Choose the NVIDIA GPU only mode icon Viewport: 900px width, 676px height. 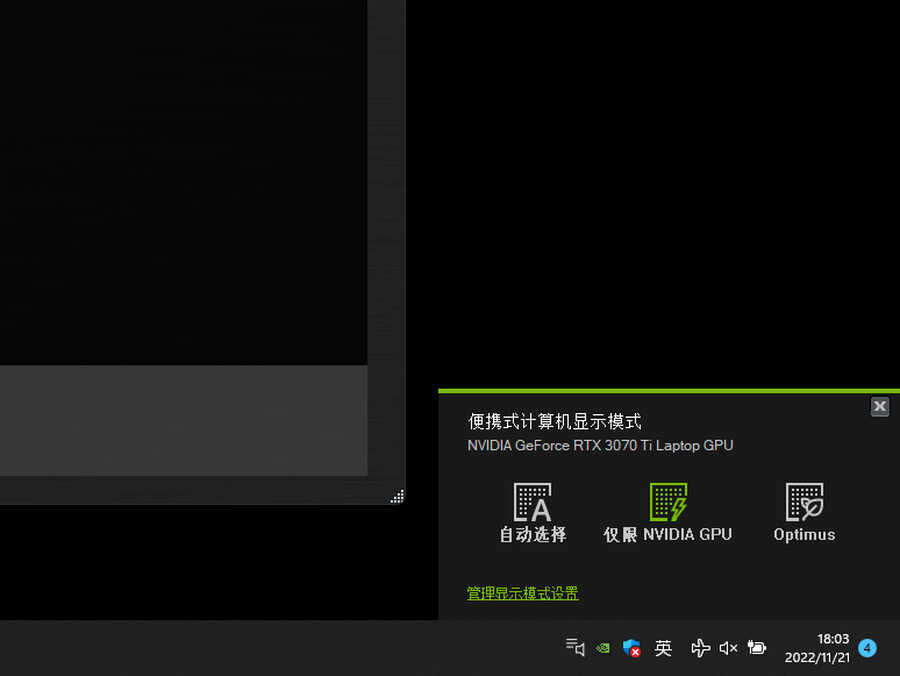[x=668, y=502]
